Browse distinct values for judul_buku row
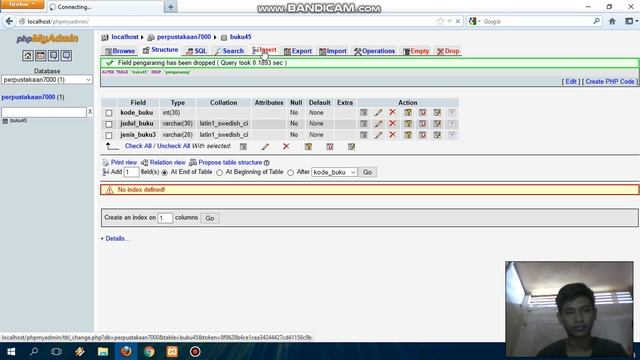This screenshot has height=360, width=640. click(364, 124)
